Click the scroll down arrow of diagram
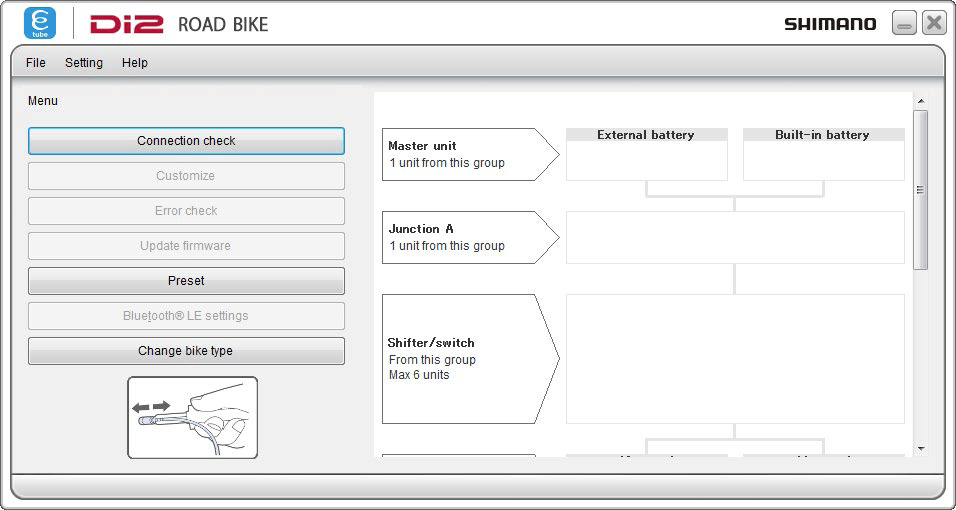The image size is (956, 510). click(921, 449)
